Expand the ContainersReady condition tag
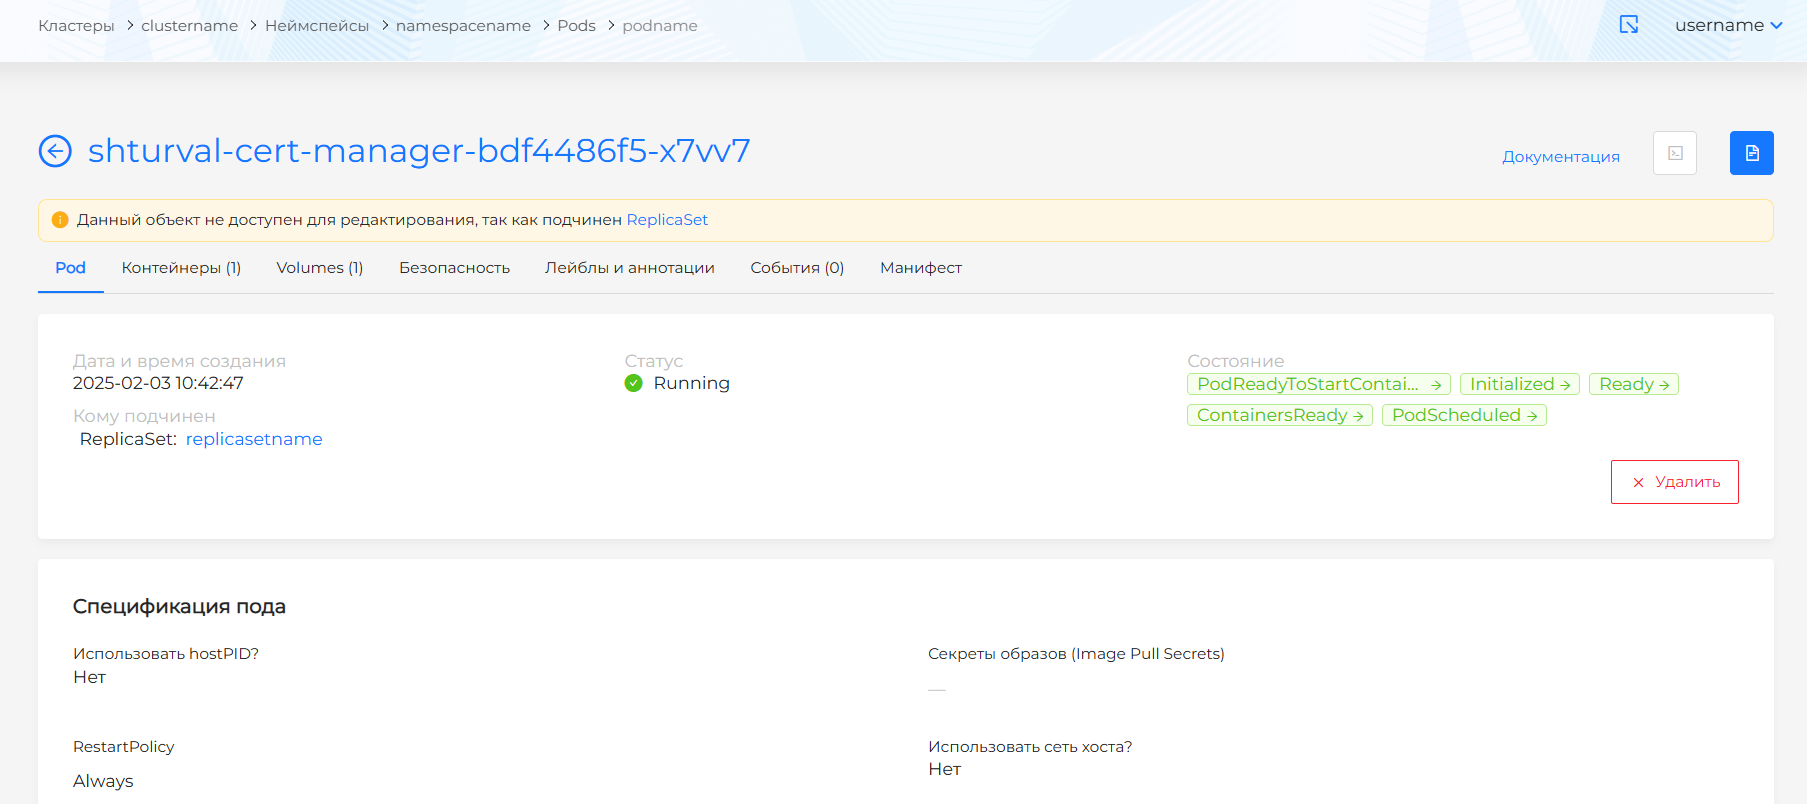The height and width of the screenshot is (804, 1807). point(1279,415)
